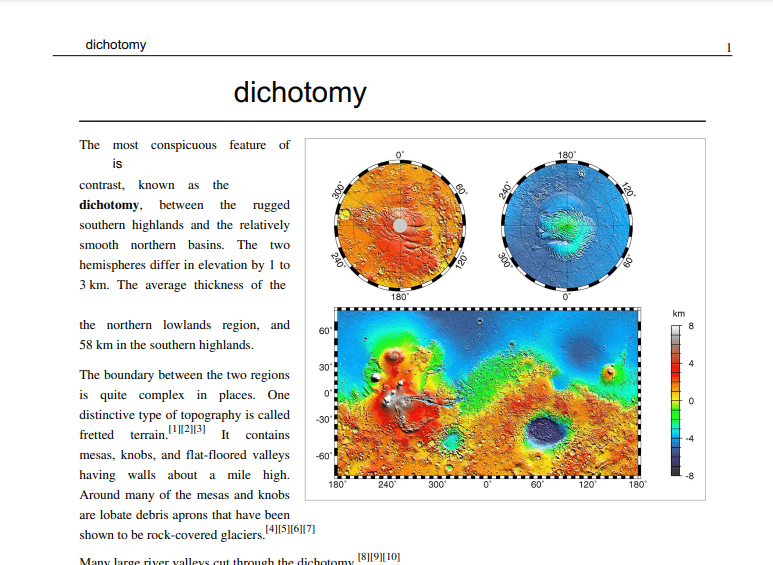Image resolution: width=773 pixels, height=565 pixels.
Task: Click the blue circular polar map
Action: coord(566,226)
